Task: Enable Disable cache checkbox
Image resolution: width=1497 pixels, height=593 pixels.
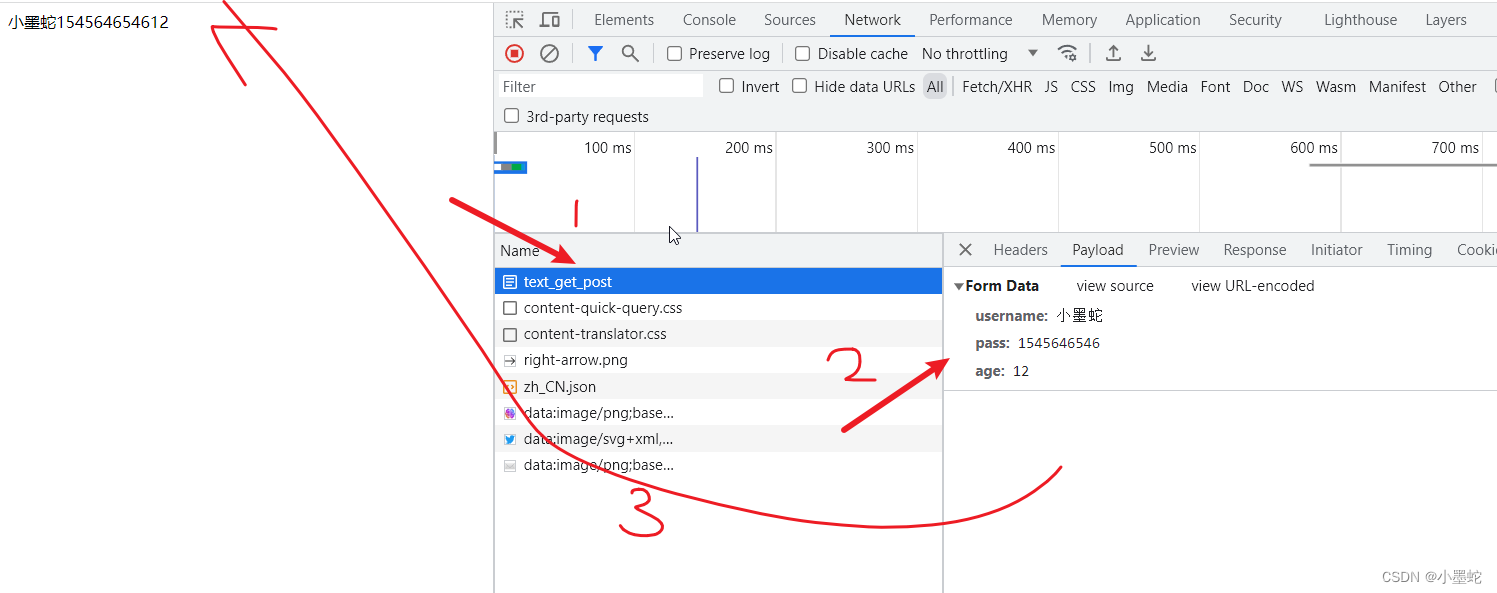Action: 802,54
